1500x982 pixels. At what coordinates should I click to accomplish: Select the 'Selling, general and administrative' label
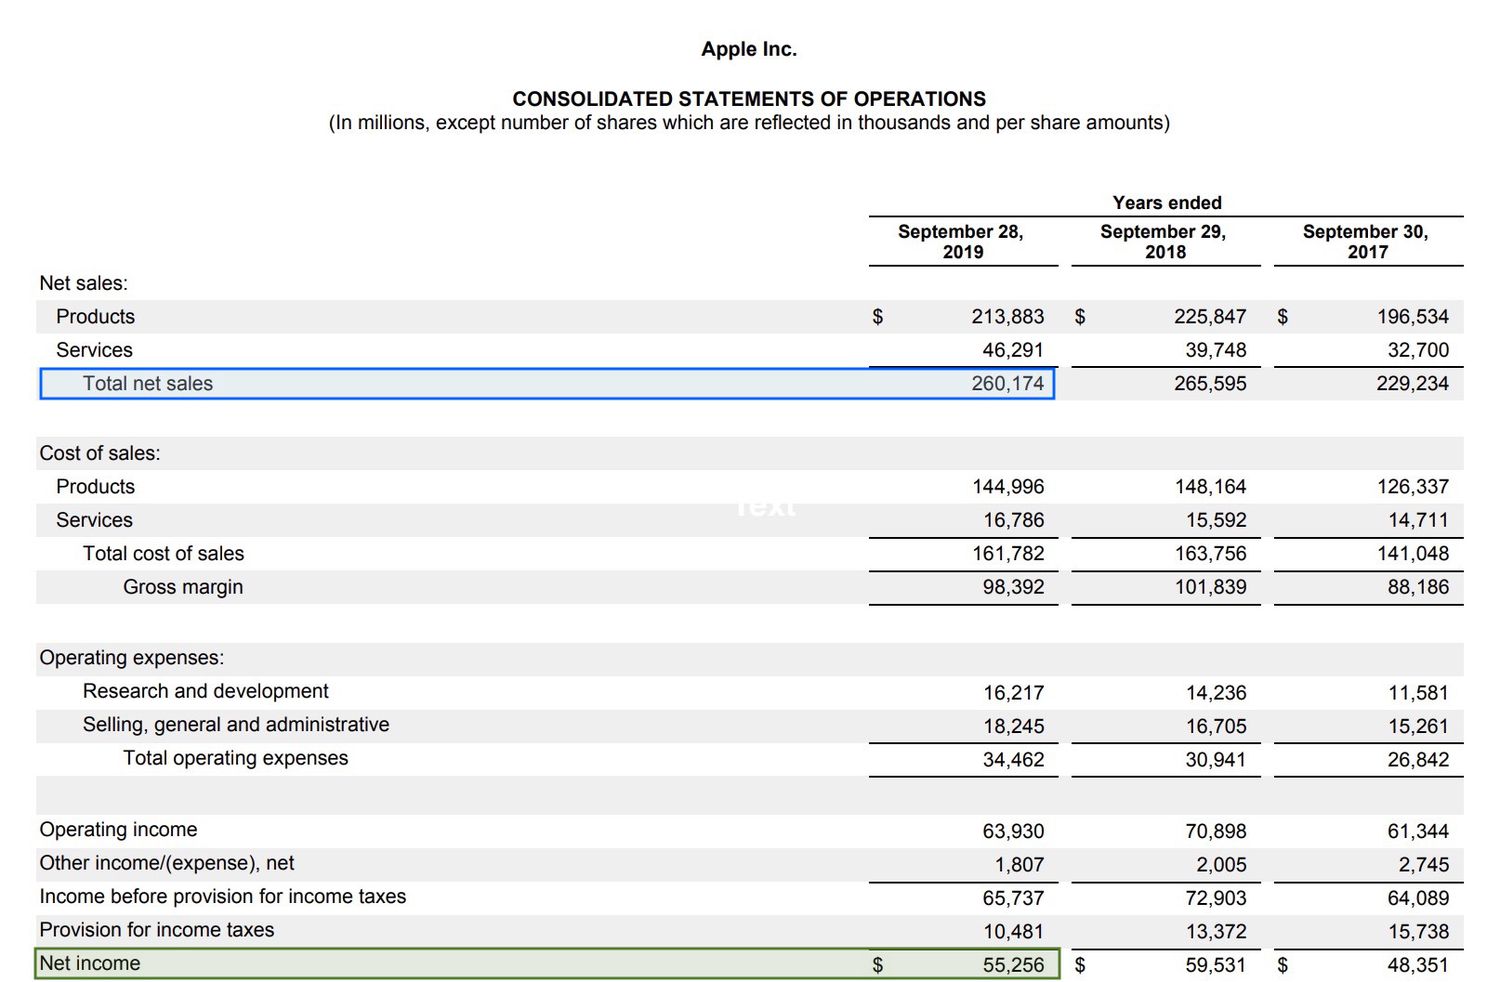point(236,725)
